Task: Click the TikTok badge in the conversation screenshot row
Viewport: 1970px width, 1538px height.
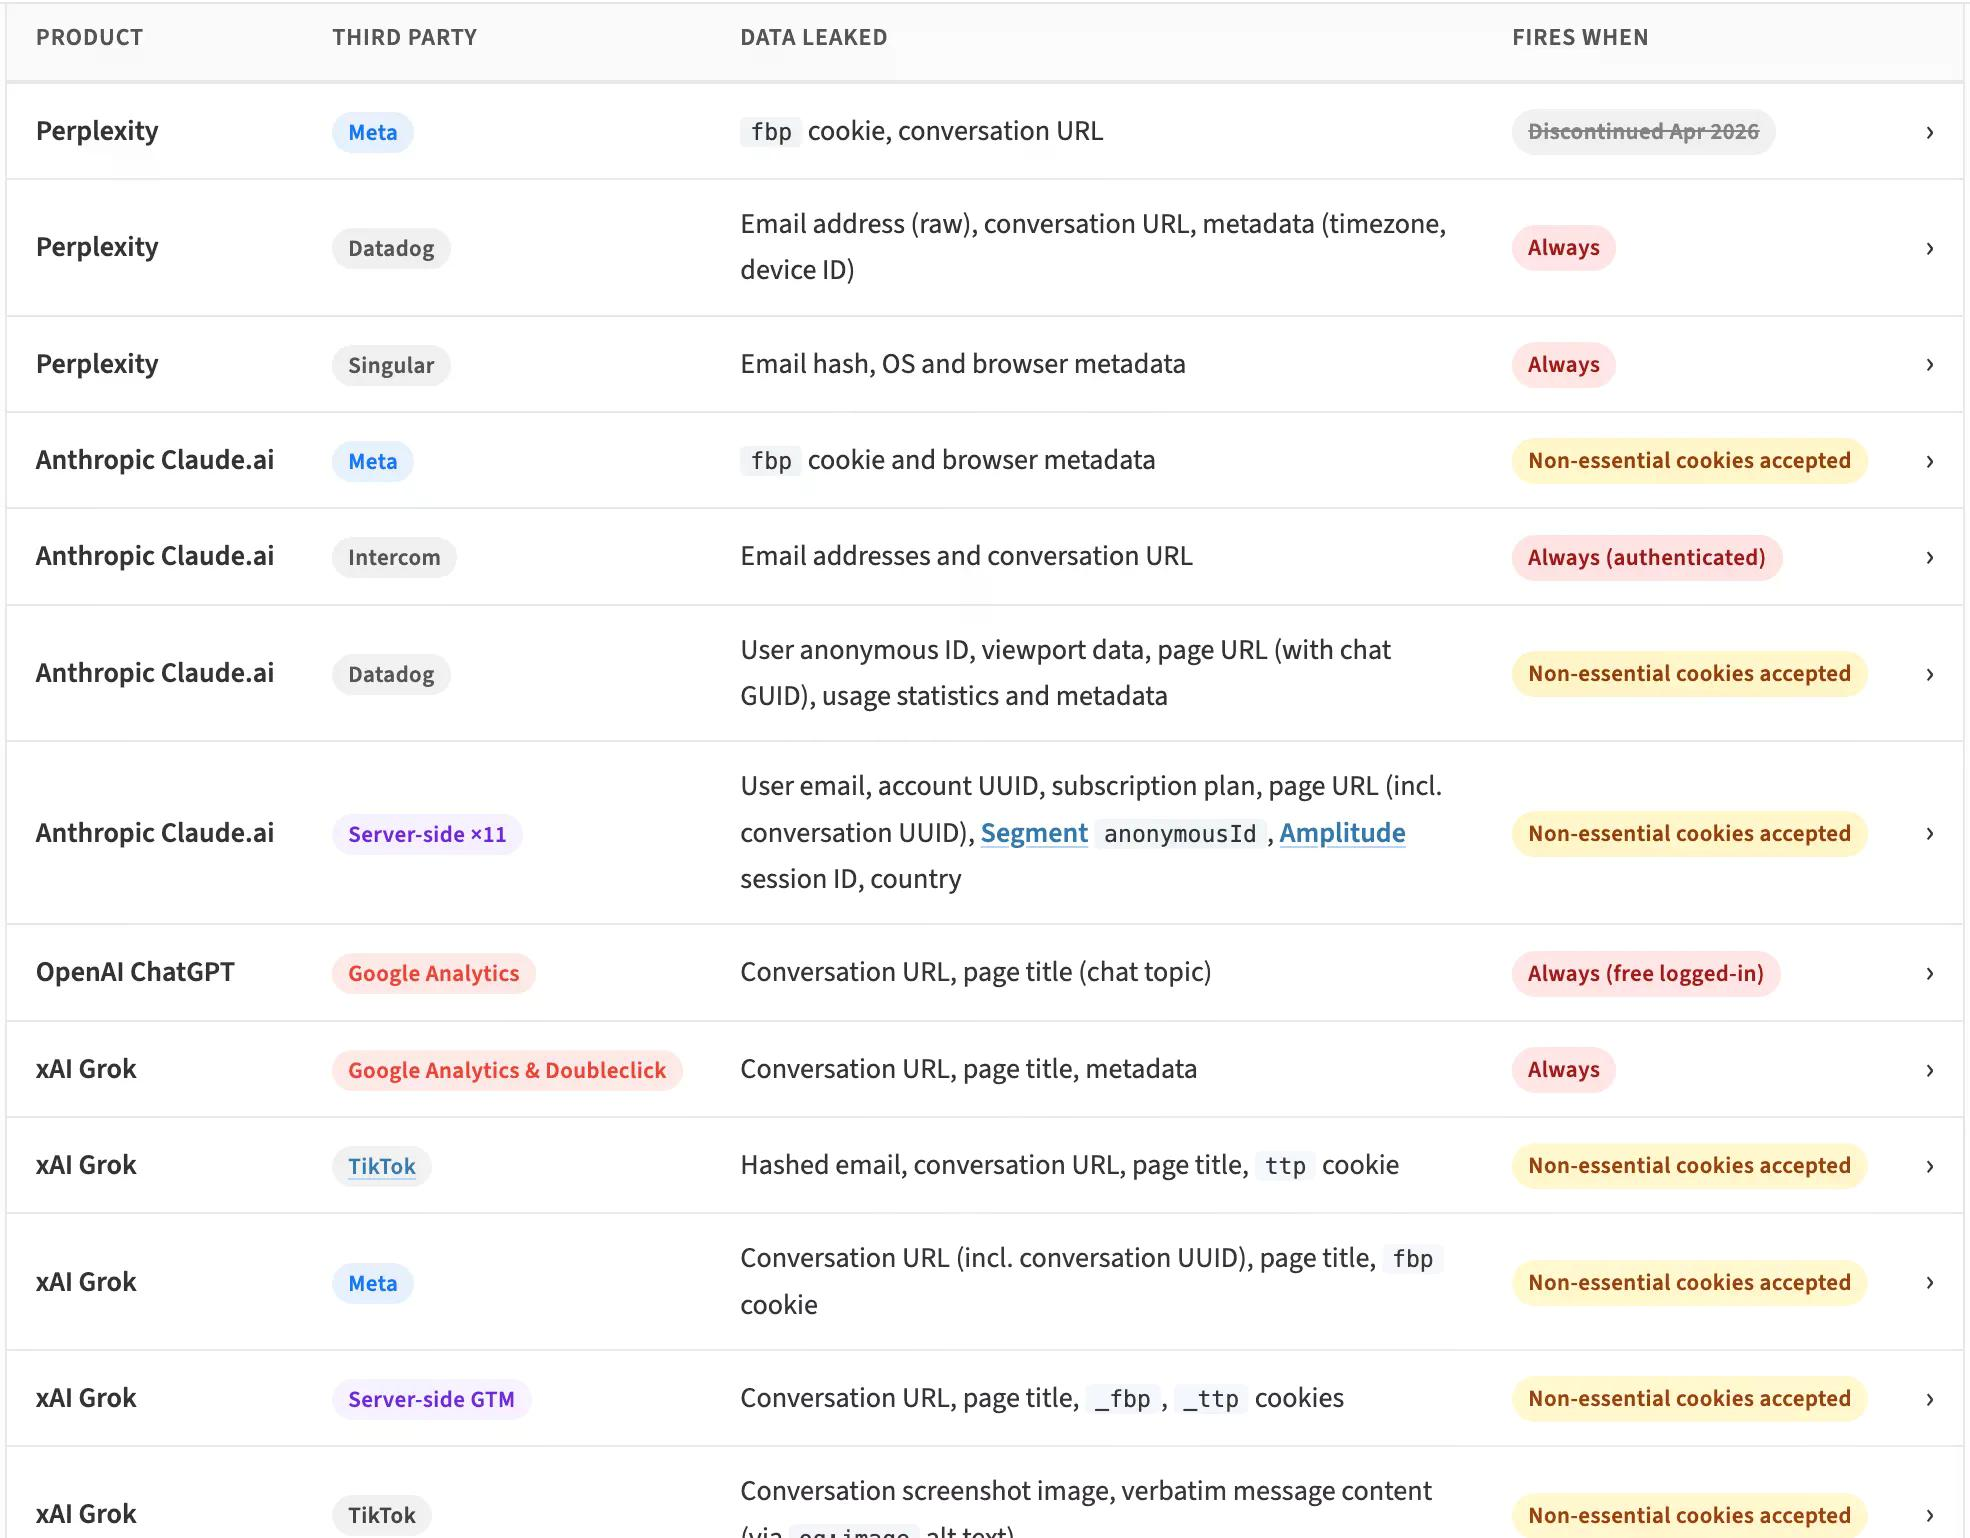Action: pos(381,1515)
